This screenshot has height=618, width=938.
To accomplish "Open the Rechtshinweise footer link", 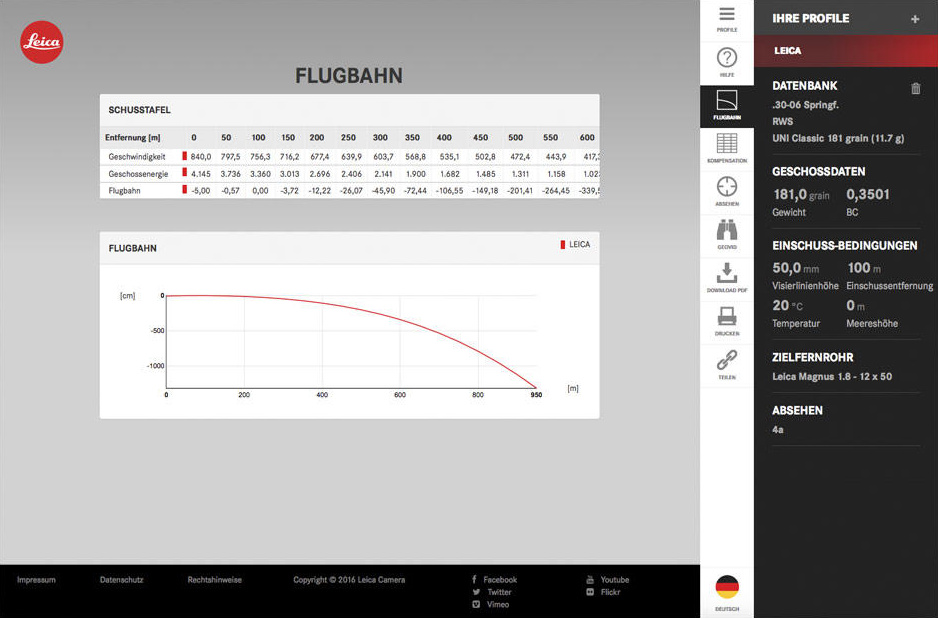I will point(215,580).
